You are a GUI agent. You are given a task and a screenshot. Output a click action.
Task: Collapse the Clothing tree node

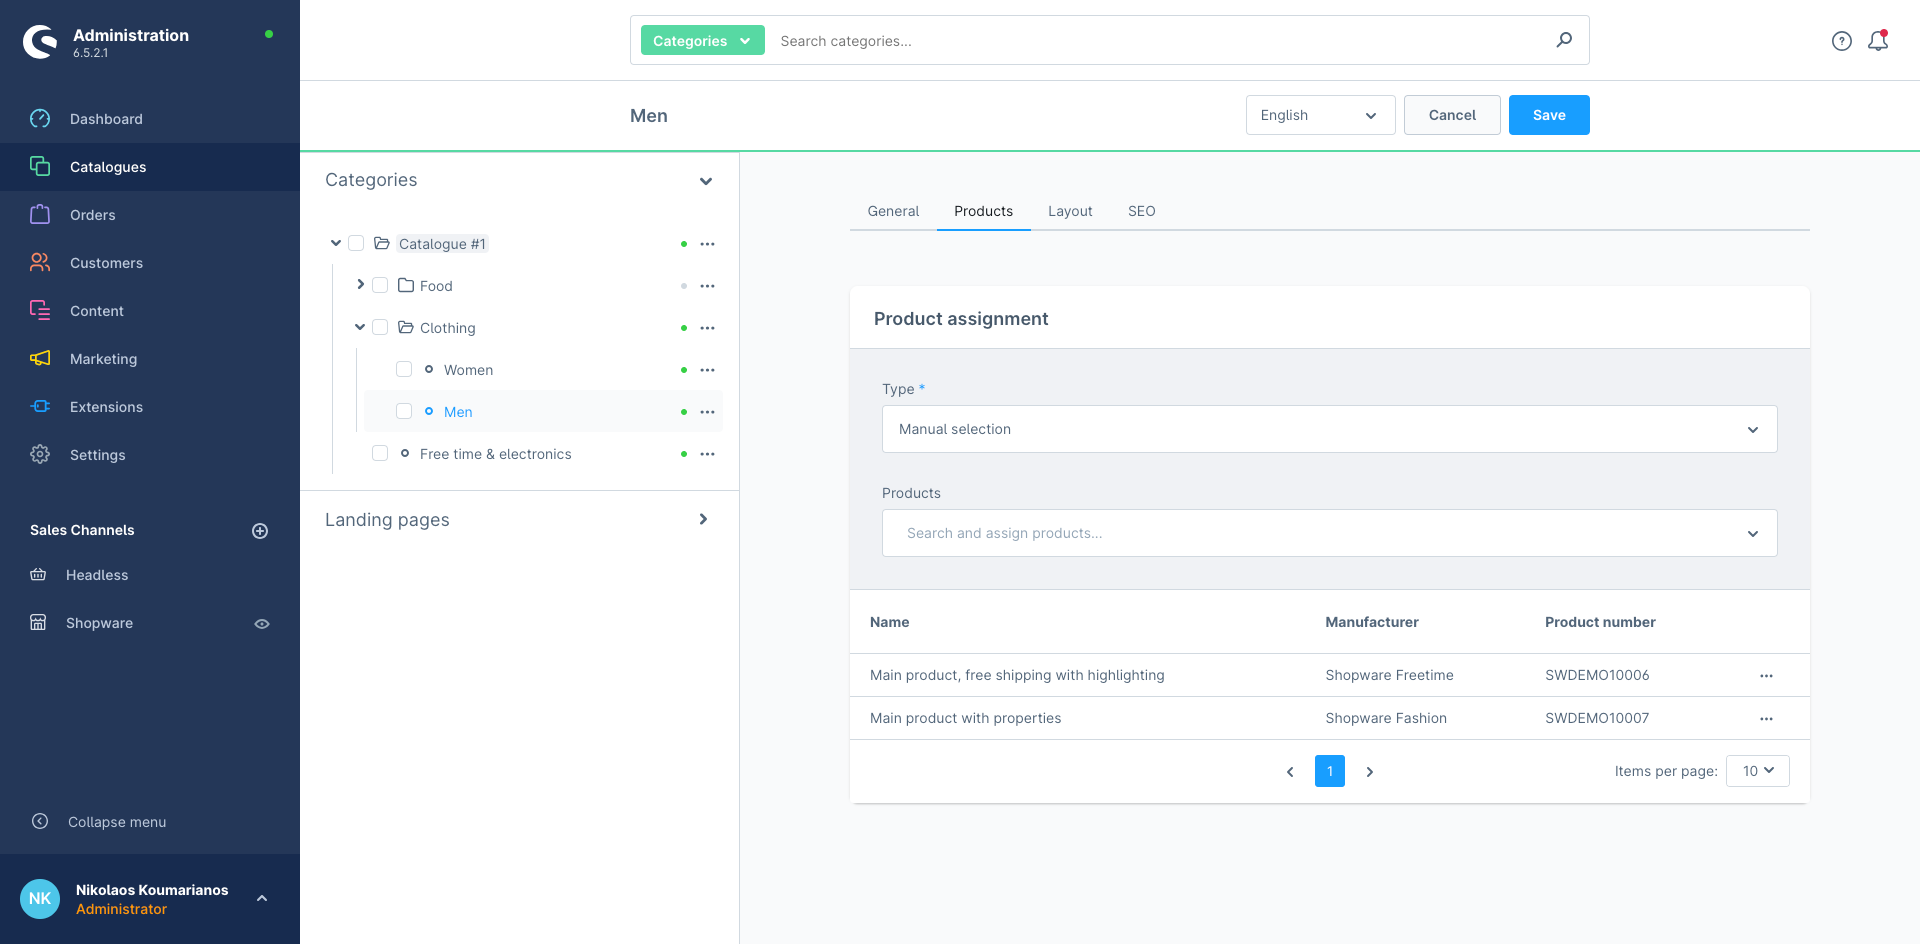(360, 327)
